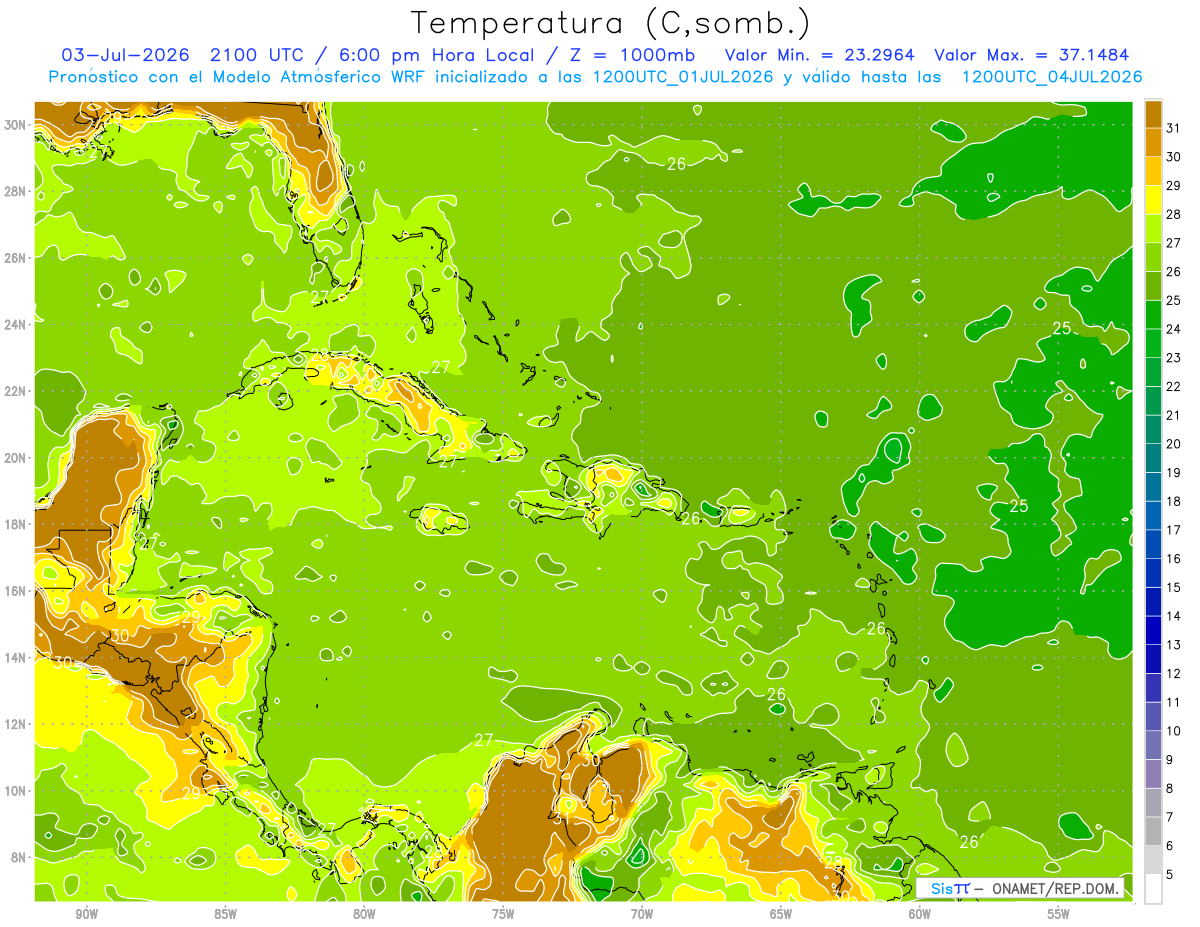1200x927 pixels.
Task: Click latitude label "16N"
Action: tap(16, 591)
